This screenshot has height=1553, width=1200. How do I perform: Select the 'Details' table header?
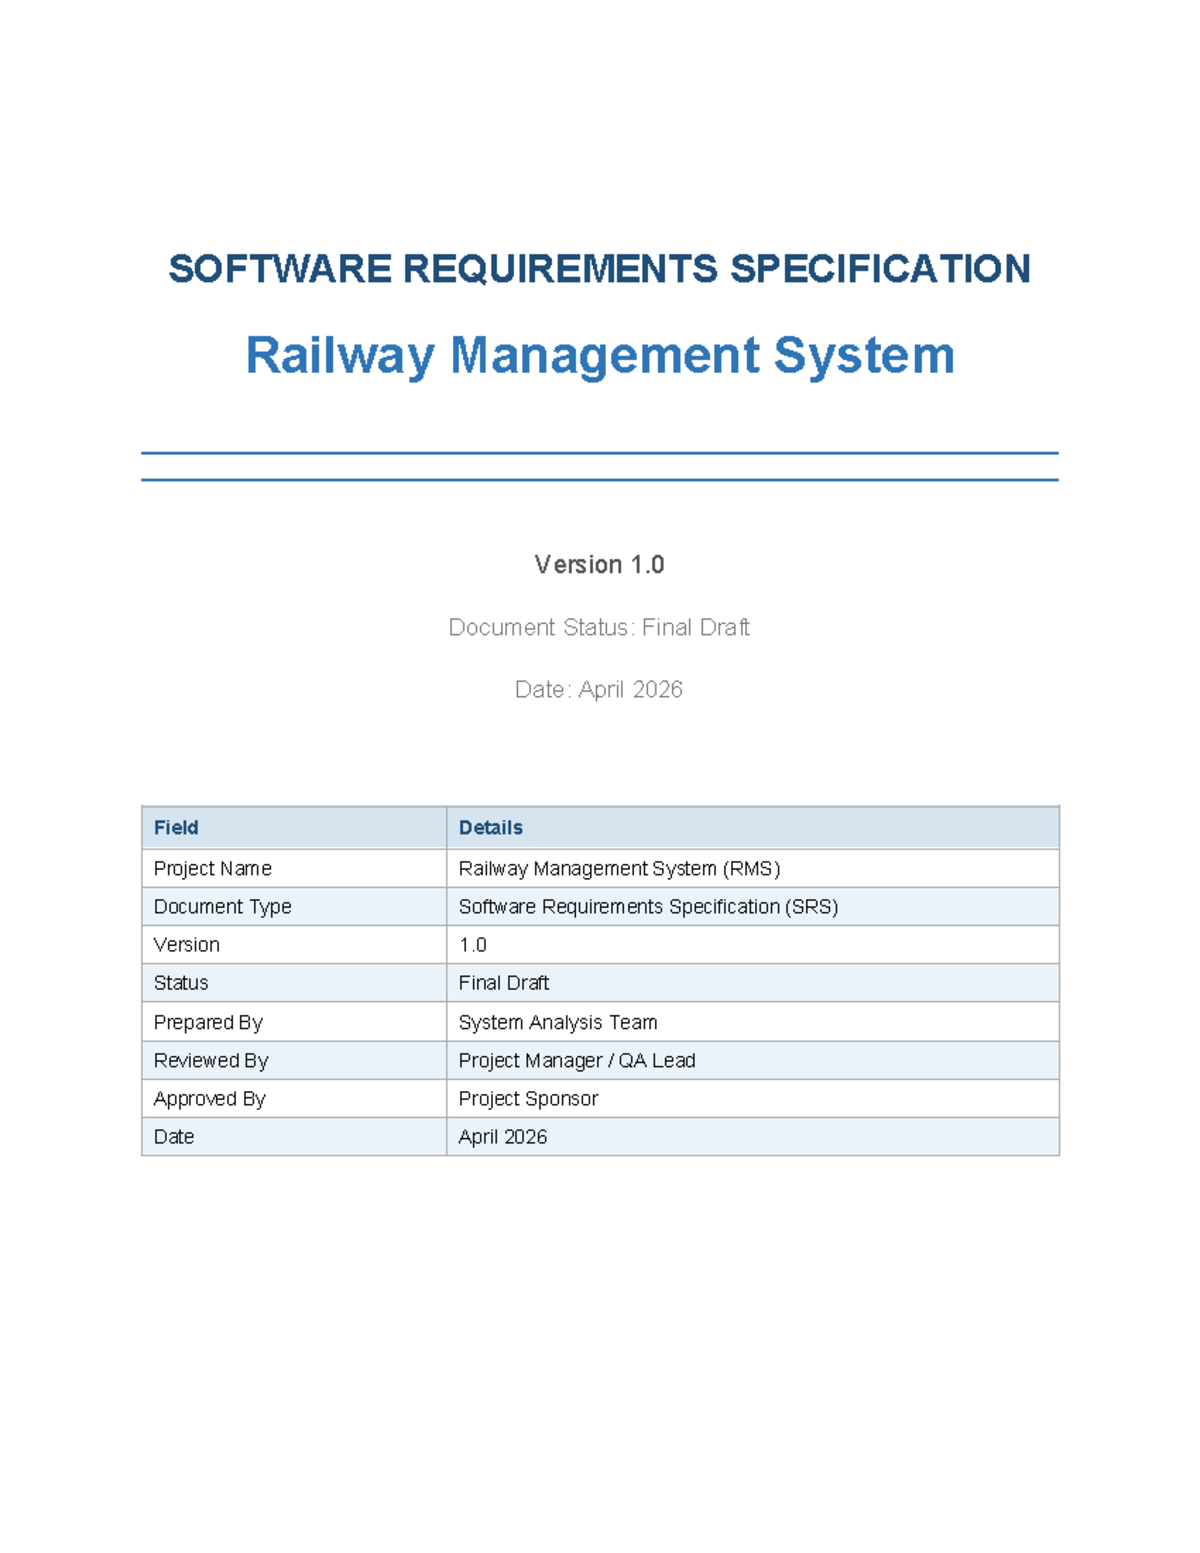[x=752, y=828]
